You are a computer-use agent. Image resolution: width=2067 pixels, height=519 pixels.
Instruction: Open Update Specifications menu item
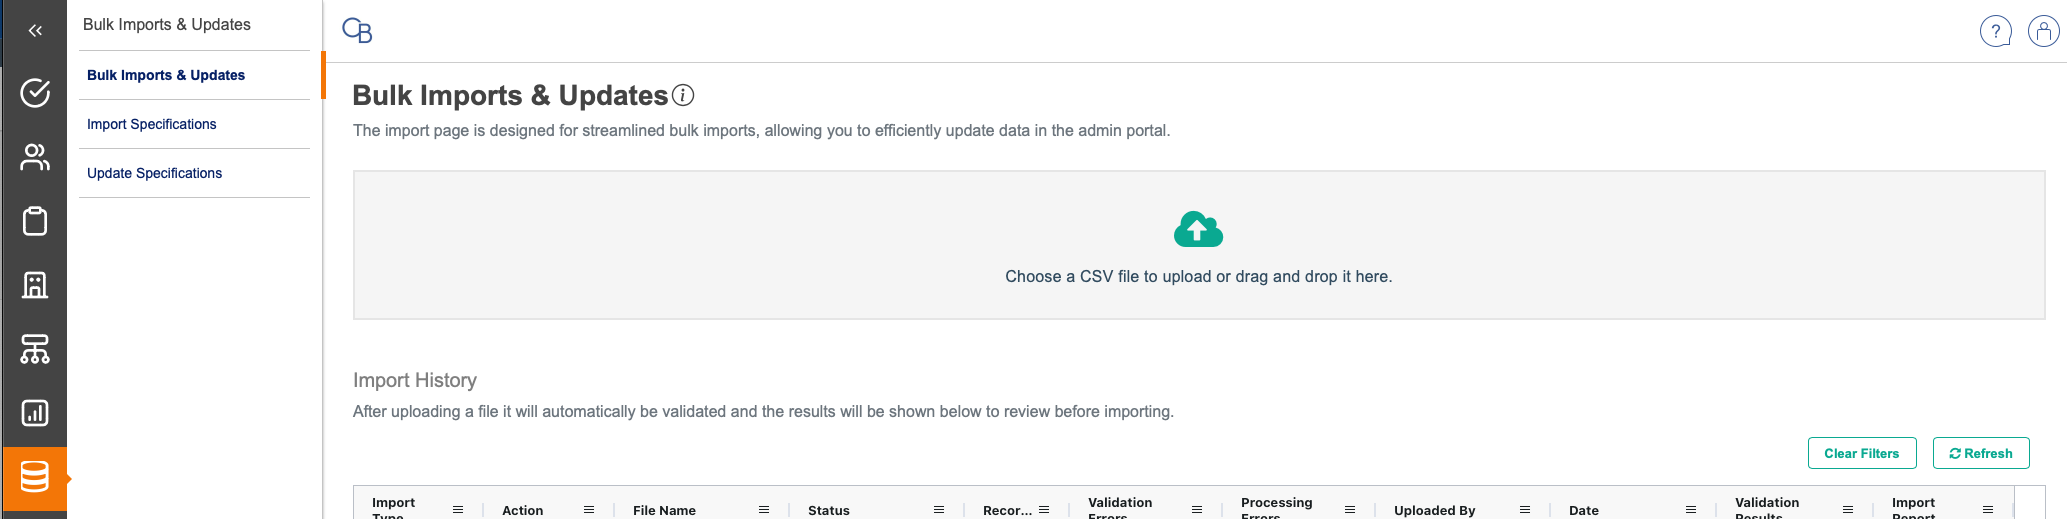tap(155, 173)
